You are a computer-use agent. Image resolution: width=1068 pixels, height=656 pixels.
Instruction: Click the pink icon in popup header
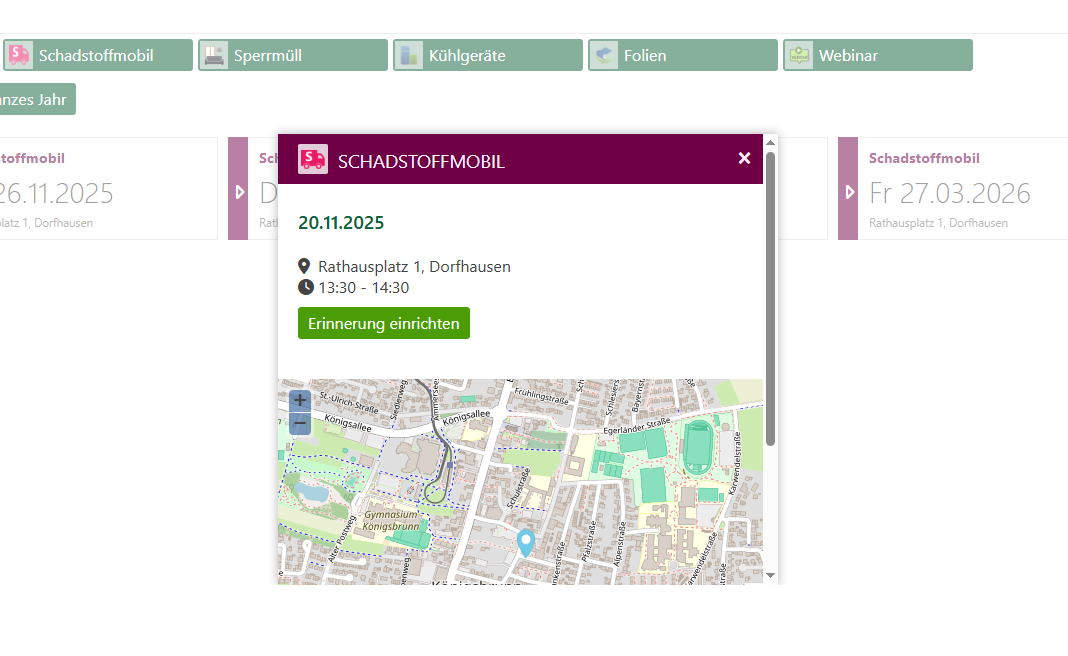(x=313, y=159)
